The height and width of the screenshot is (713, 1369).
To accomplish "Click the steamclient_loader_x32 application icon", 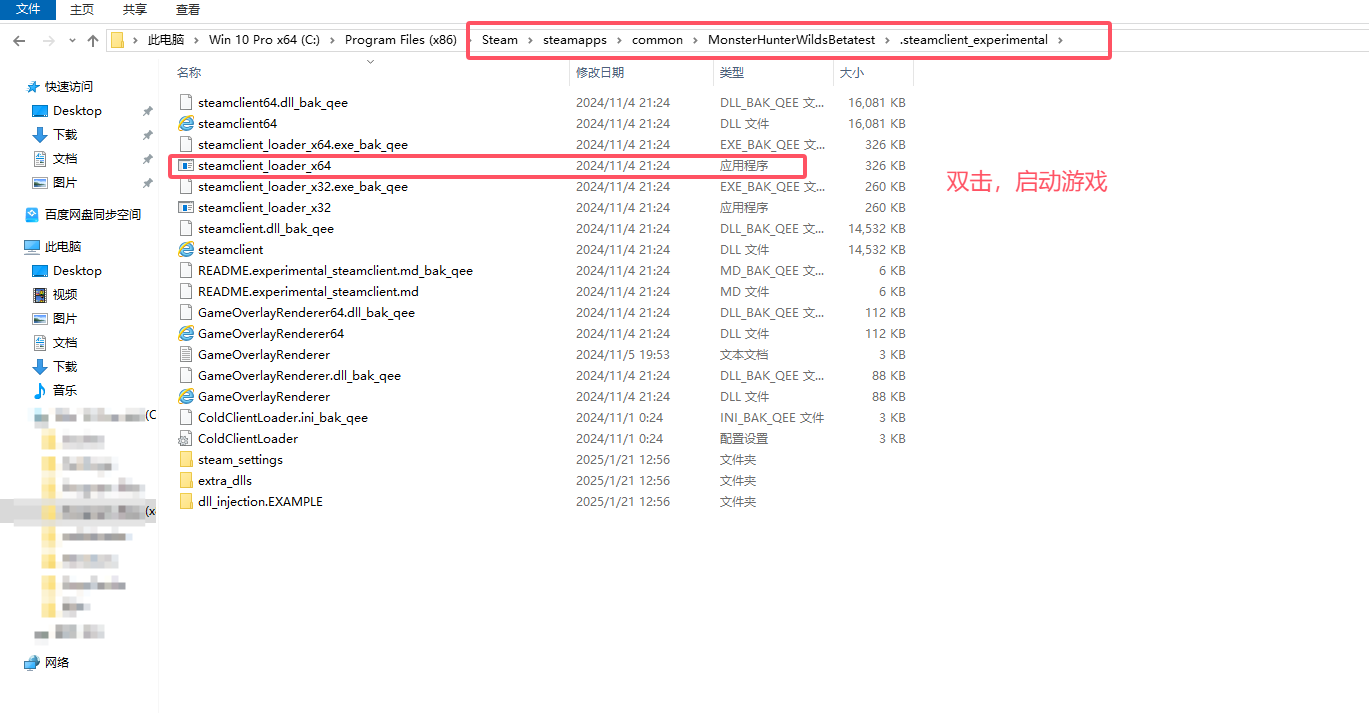I will pos(186,208).
